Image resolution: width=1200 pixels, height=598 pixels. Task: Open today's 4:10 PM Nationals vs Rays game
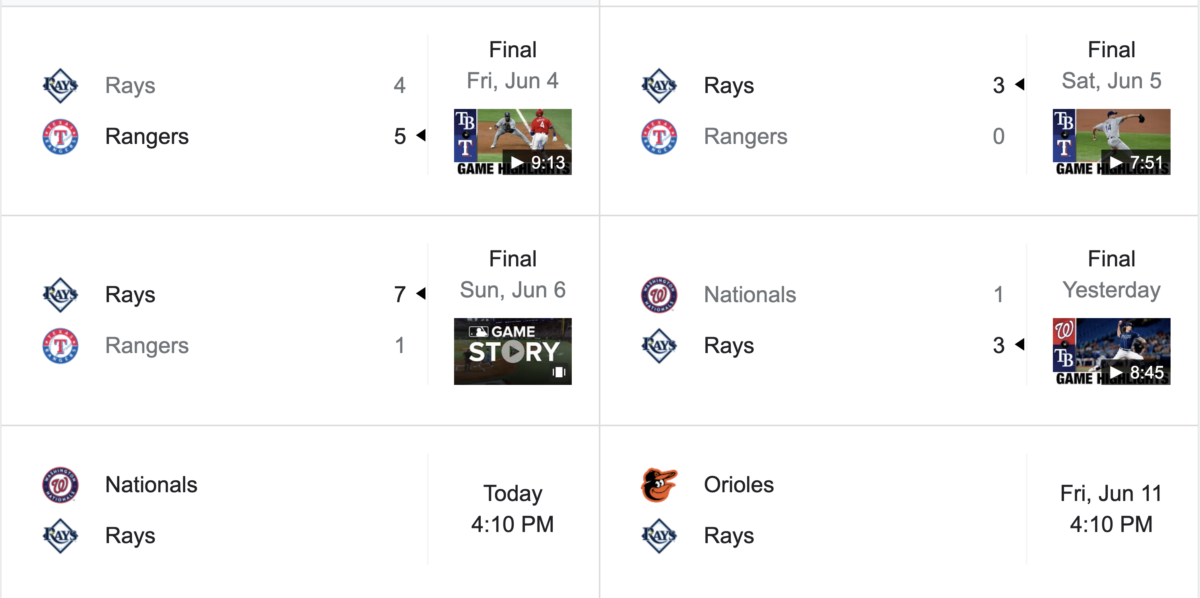pyautogui.click(x=513, y=509)
